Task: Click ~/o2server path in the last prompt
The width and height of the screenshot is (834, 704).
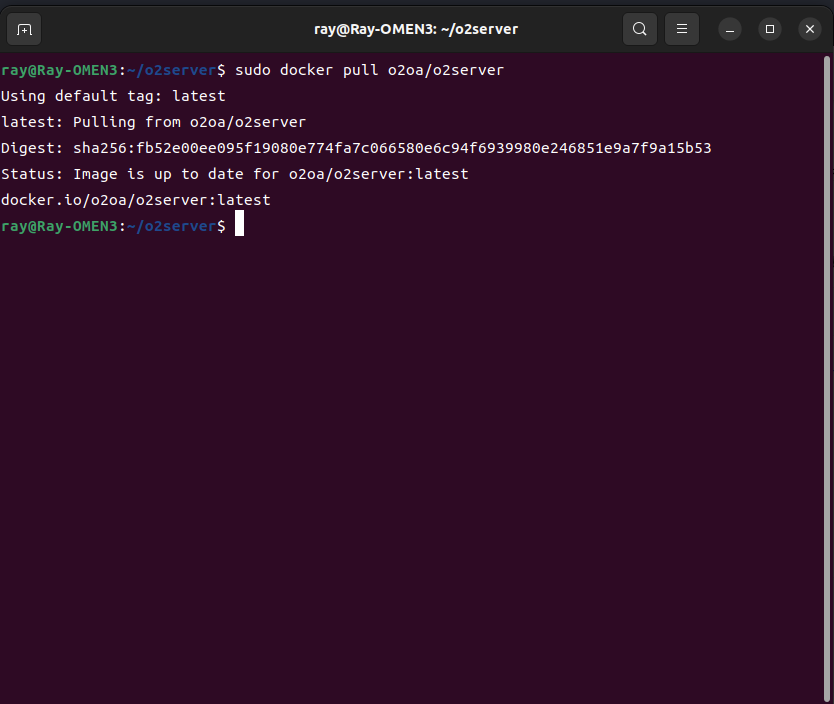Action: coord(172,226)
